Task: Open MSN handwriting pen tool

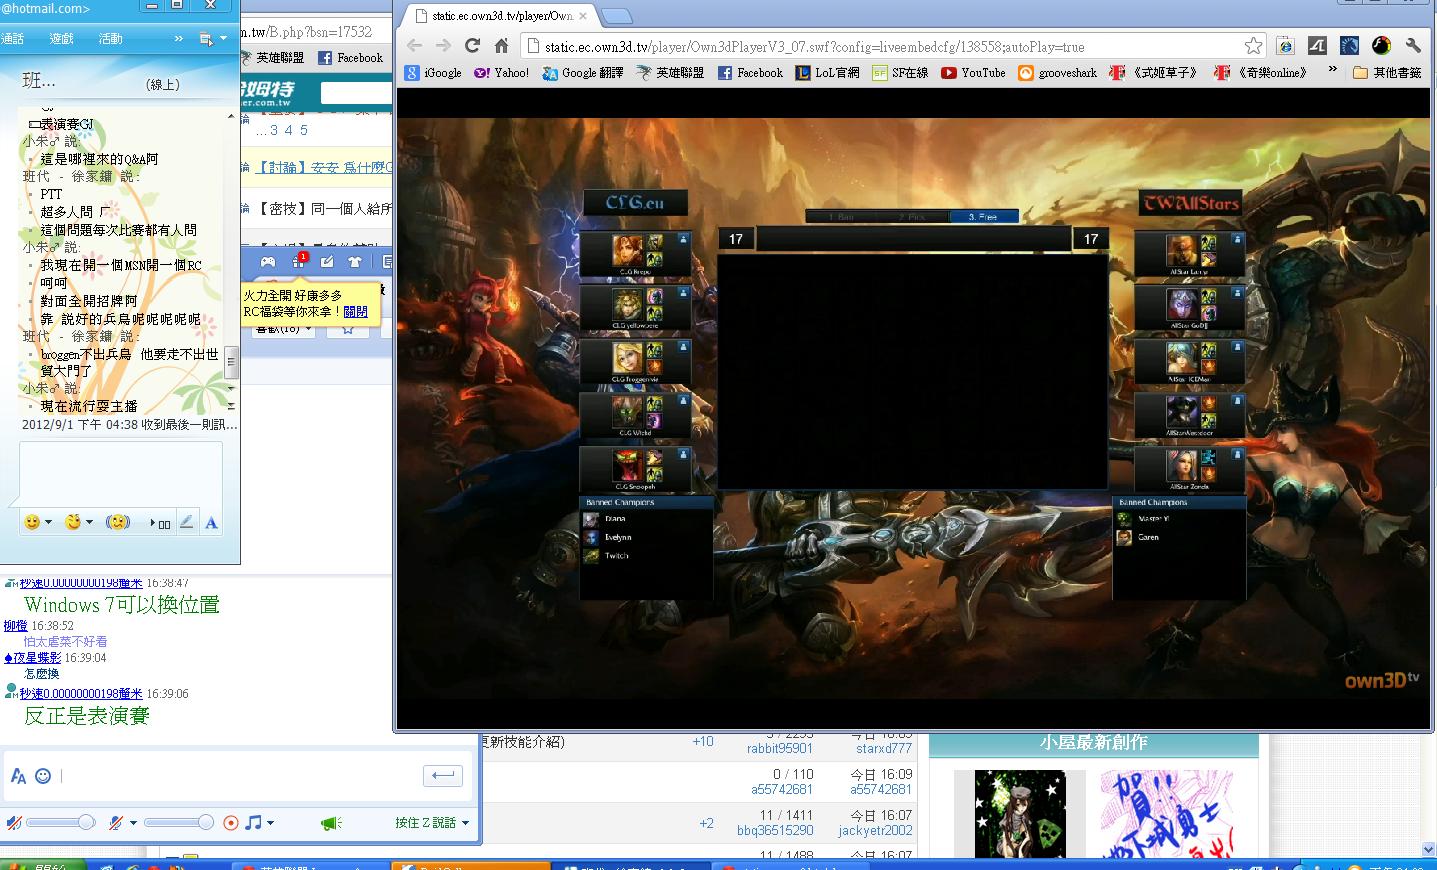Action: [x=186, y=522]
